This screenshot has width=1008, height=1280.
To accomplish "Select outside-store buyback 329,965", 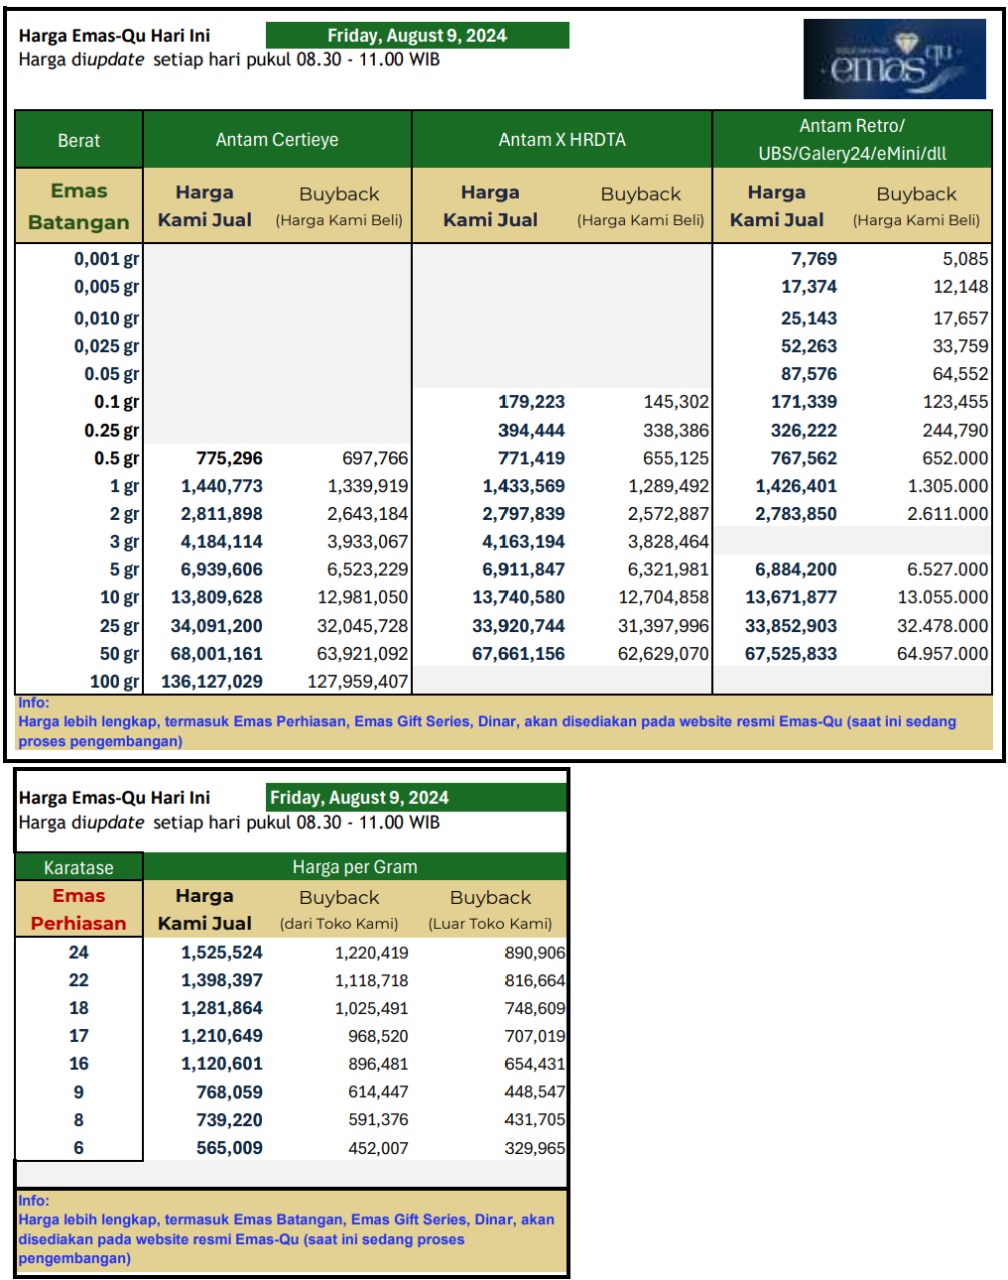I will click(535, 1148).
